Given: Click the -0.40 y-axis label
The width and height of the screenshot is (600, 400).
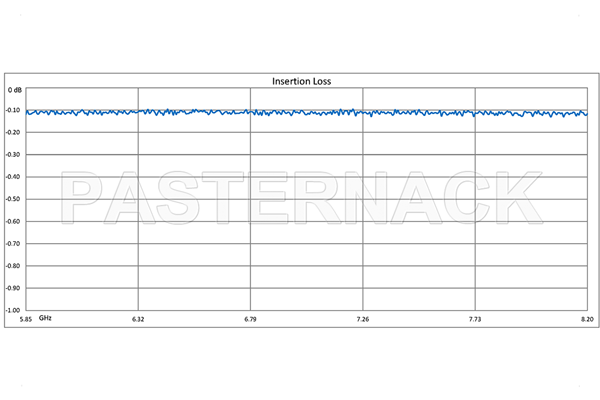Looking at the screenshot, I should pos(13,178).
